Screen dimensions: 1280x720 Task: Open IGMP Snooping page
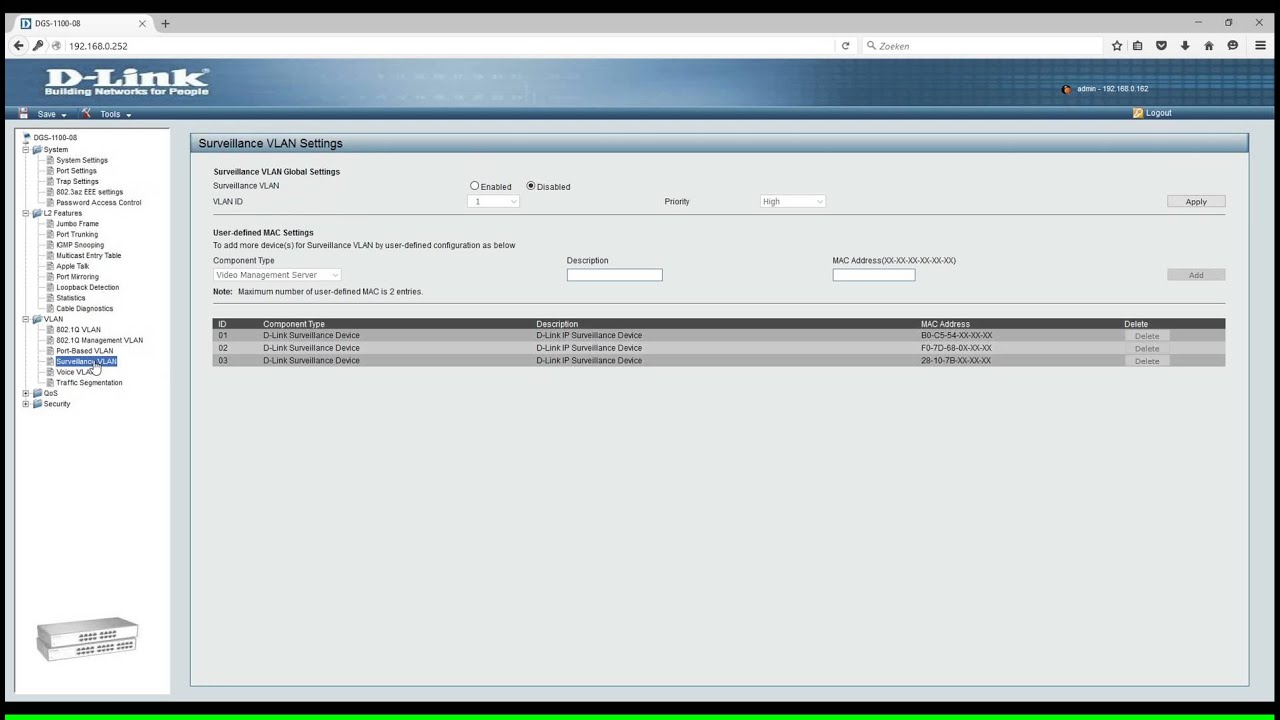(80, 245)
